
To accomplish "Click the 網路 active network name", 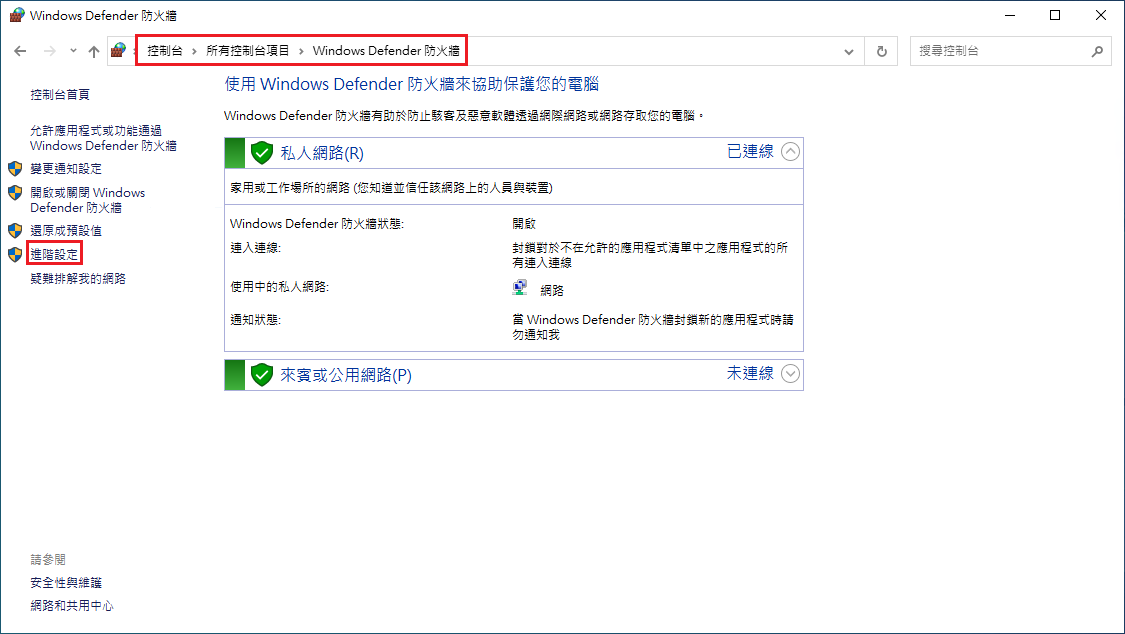I will [x=552, y=290].
